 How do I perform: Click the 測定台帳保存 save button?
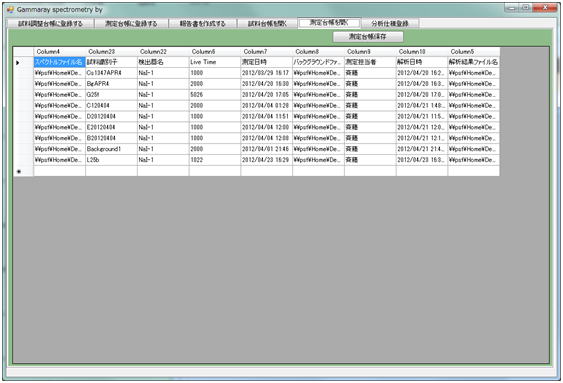368,37
